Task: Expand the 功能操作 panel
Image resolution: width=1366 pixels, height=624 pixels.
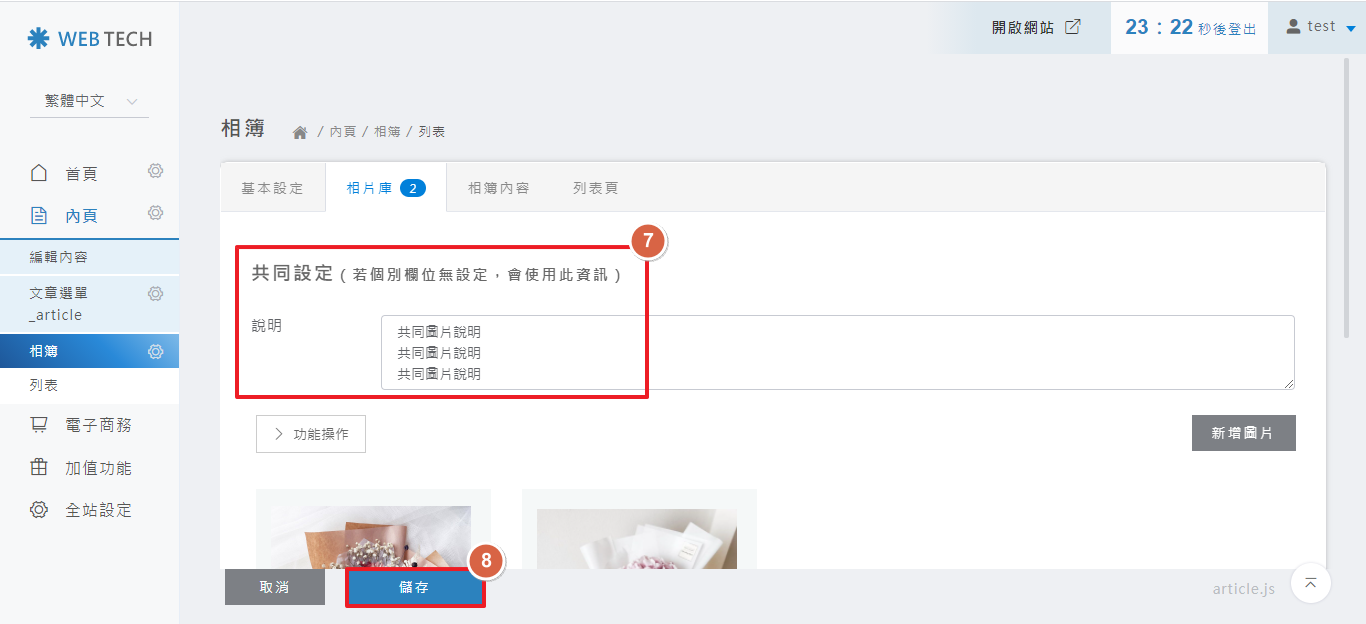Action: coord(311,434)
